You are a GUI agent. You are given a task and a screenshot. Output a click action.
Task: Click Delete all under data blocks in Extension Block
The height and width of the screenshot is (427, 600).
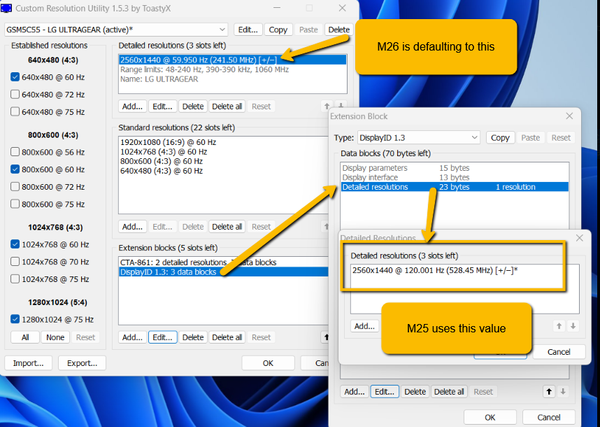pos(449,392)
